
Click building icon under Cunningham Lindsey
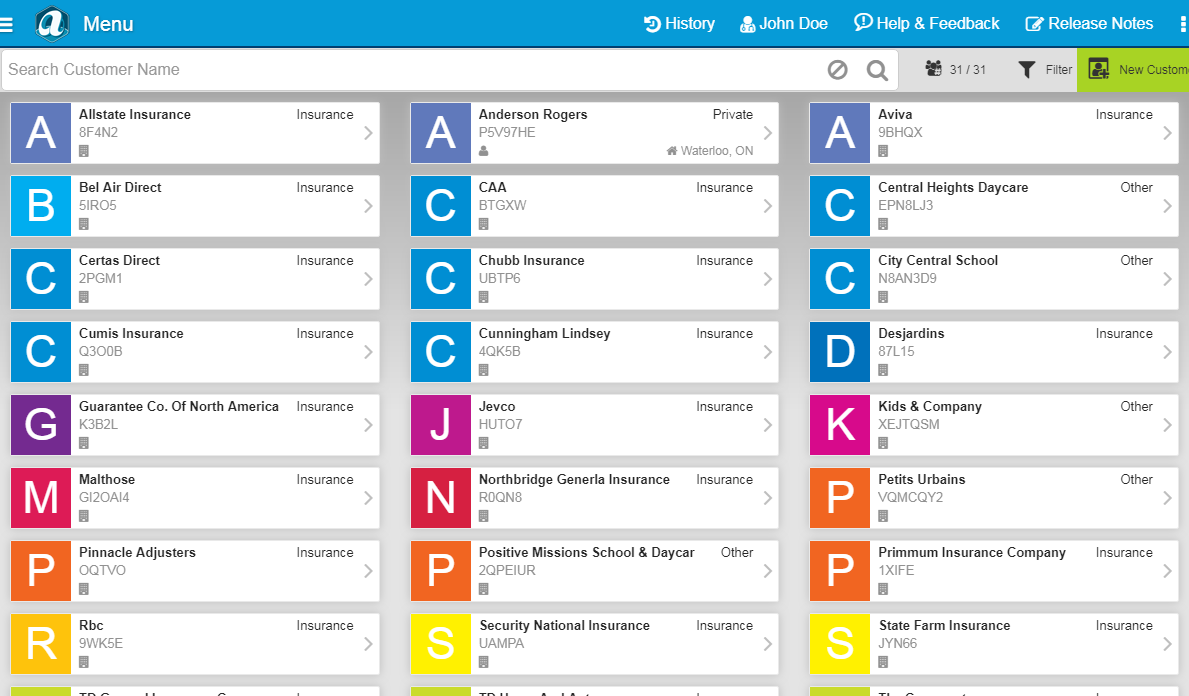click(x=484, y=370)
